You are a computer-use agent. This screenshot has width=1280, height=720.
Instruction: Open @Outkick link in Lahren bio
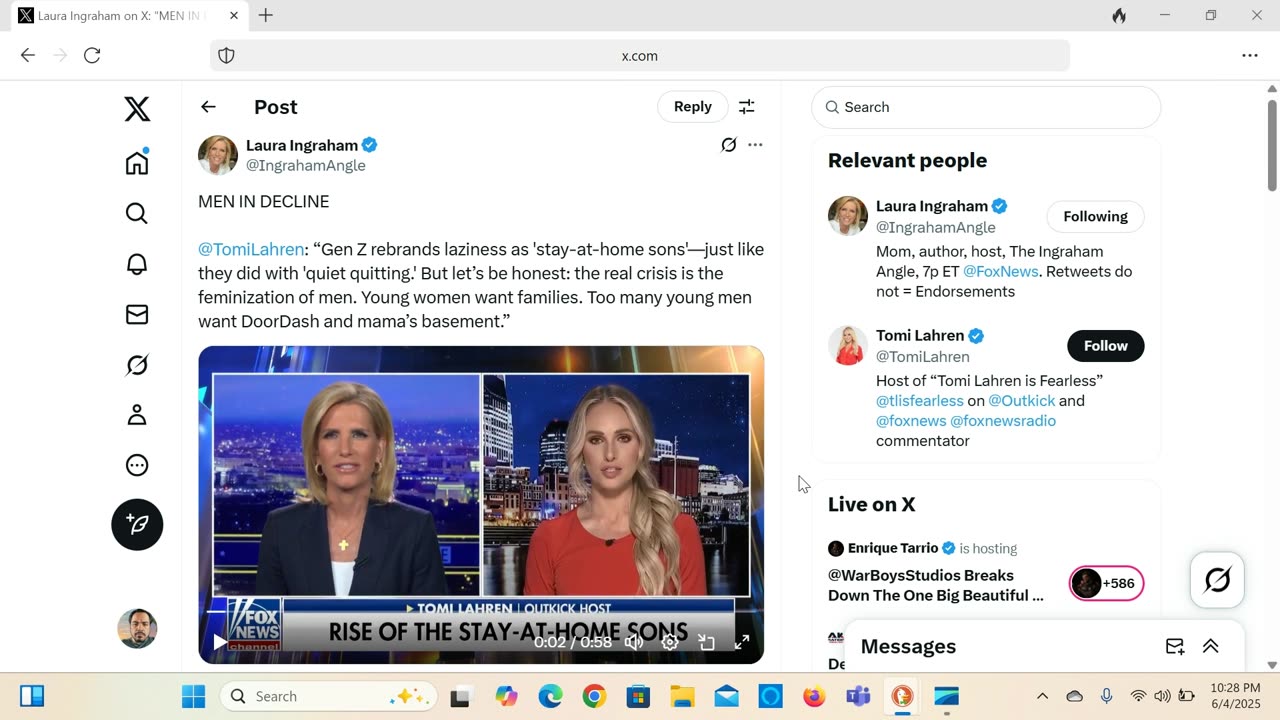click(x=1021, y=401)
